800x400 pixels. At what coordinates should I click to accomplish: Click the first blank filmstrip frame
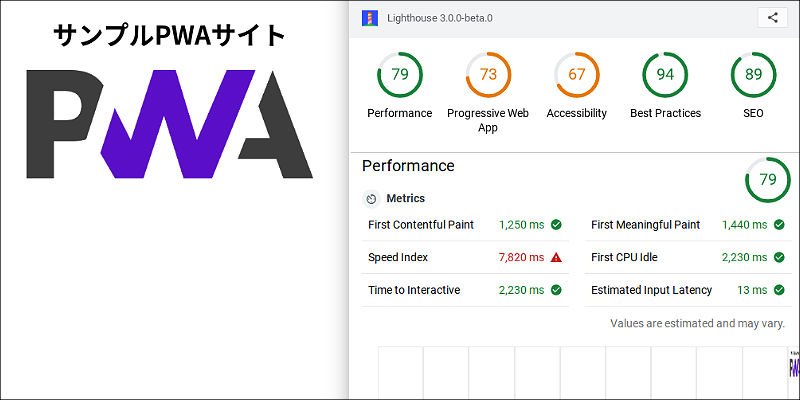tap(401, 372)
